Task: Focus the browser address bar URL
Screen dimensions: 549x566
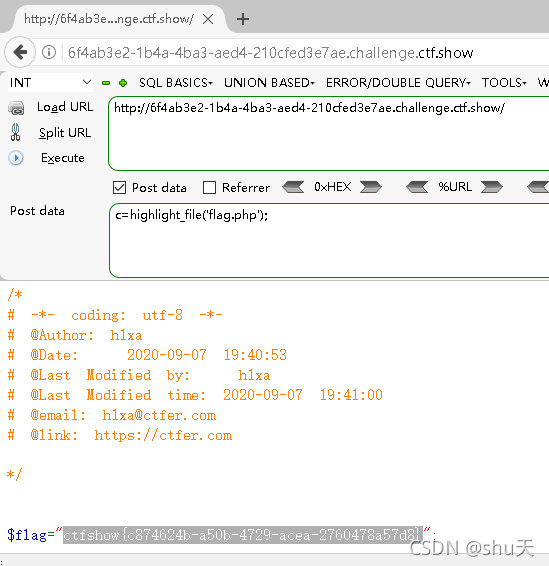Action: (x=271, y=53)
